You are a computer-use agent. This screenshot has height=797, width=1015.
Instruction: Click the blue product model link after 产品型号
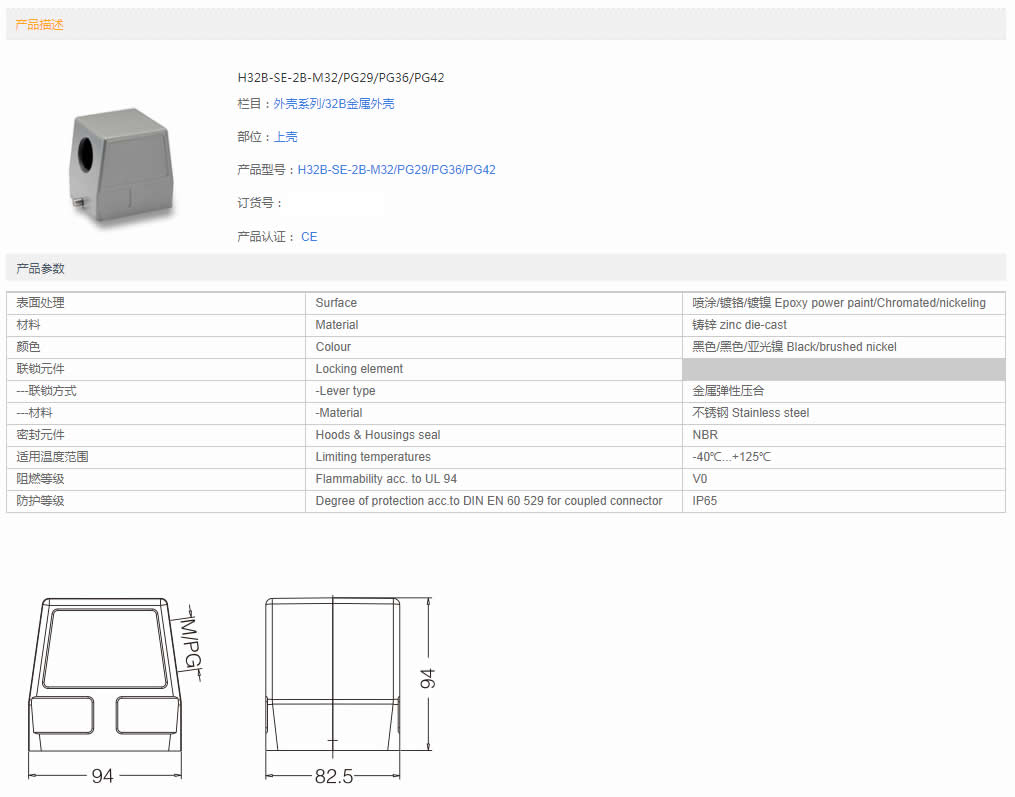[x=396, y=170]
